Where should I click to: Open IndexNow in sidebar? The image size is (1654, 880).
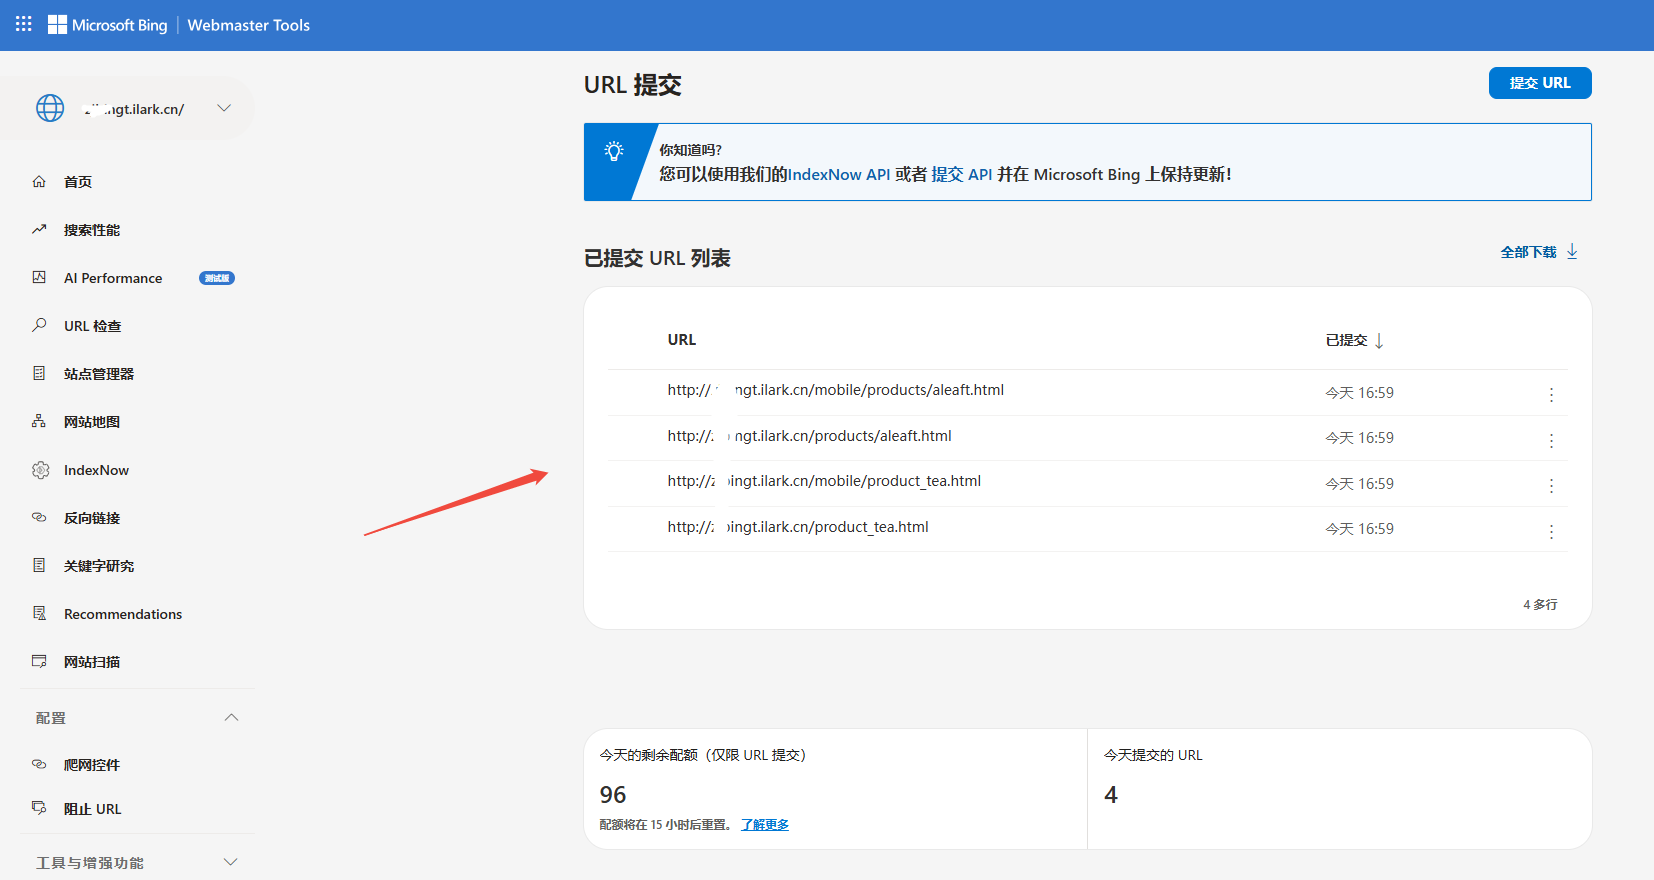[x=96, y=470]
